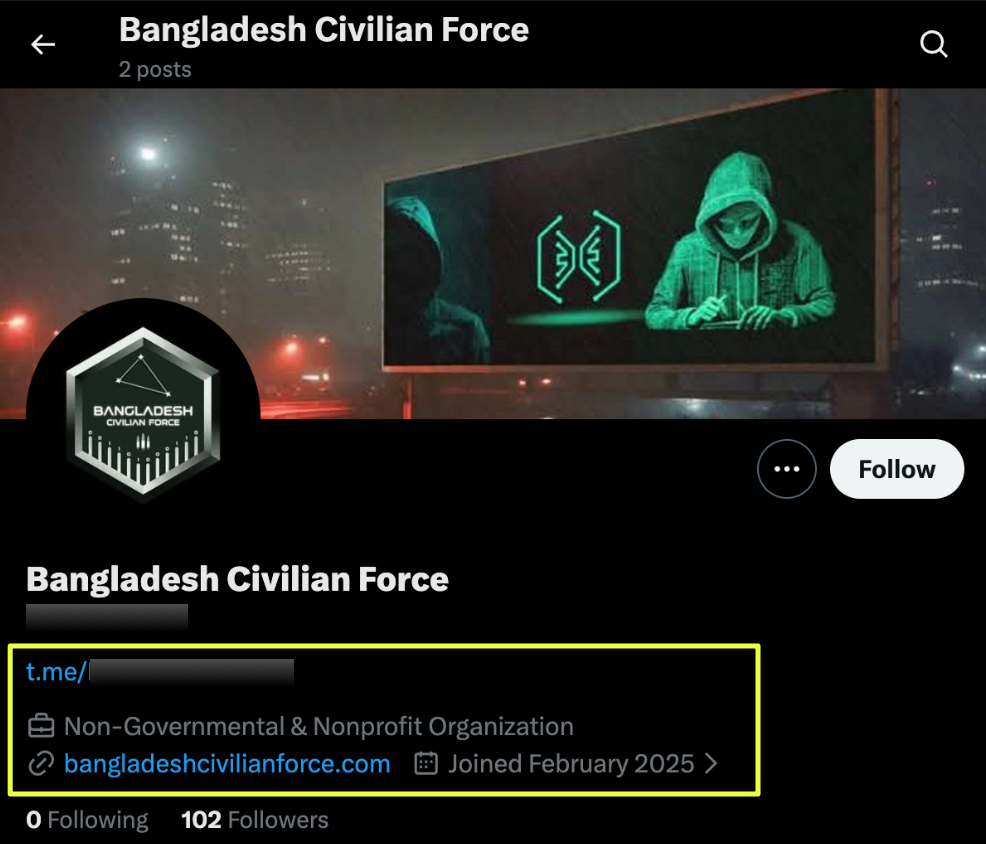Visit bangladeshcivilianforce.com website link
The height and width of the screenshot is (844, 986).
(227, 763)
